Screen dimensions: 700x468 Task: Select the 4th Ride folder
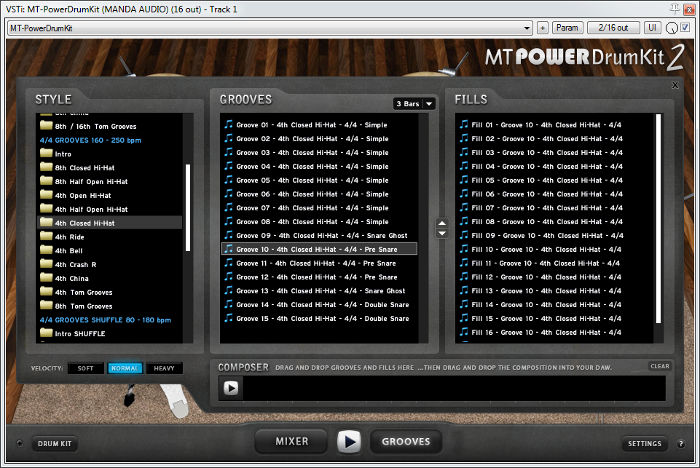tap(62, 237)
